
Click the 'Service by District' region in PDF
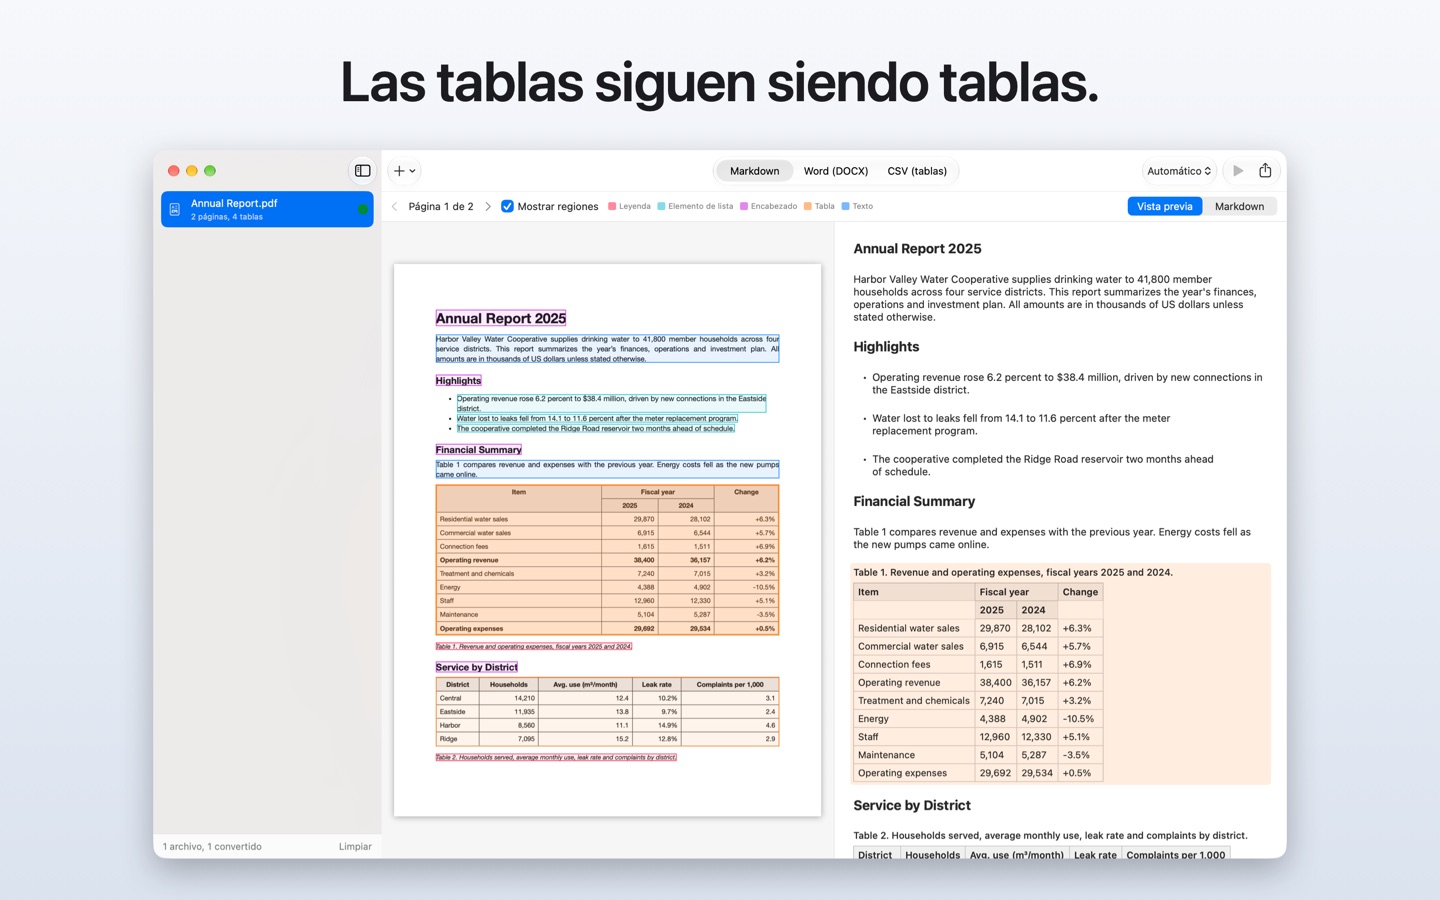[477, 667]
